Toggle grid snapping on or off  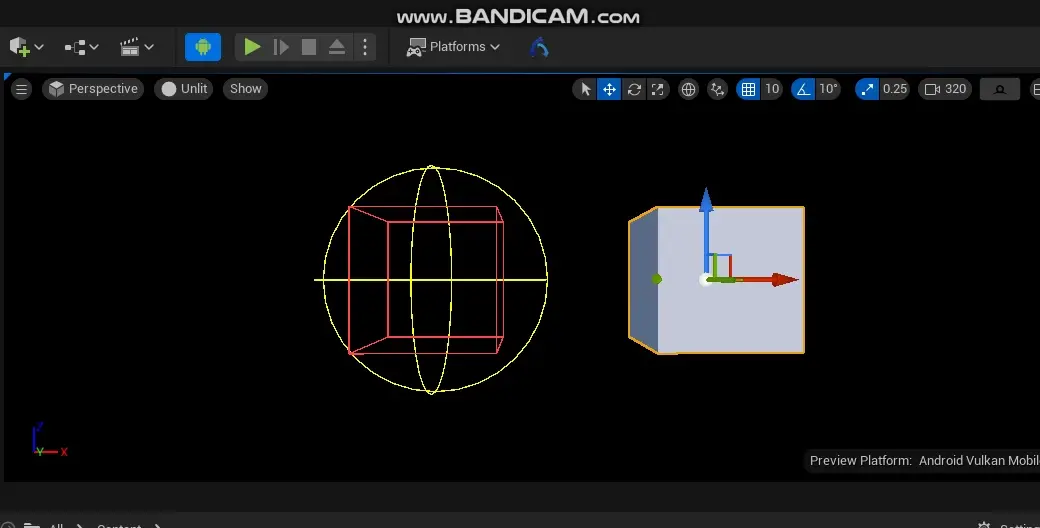(748, 89)
